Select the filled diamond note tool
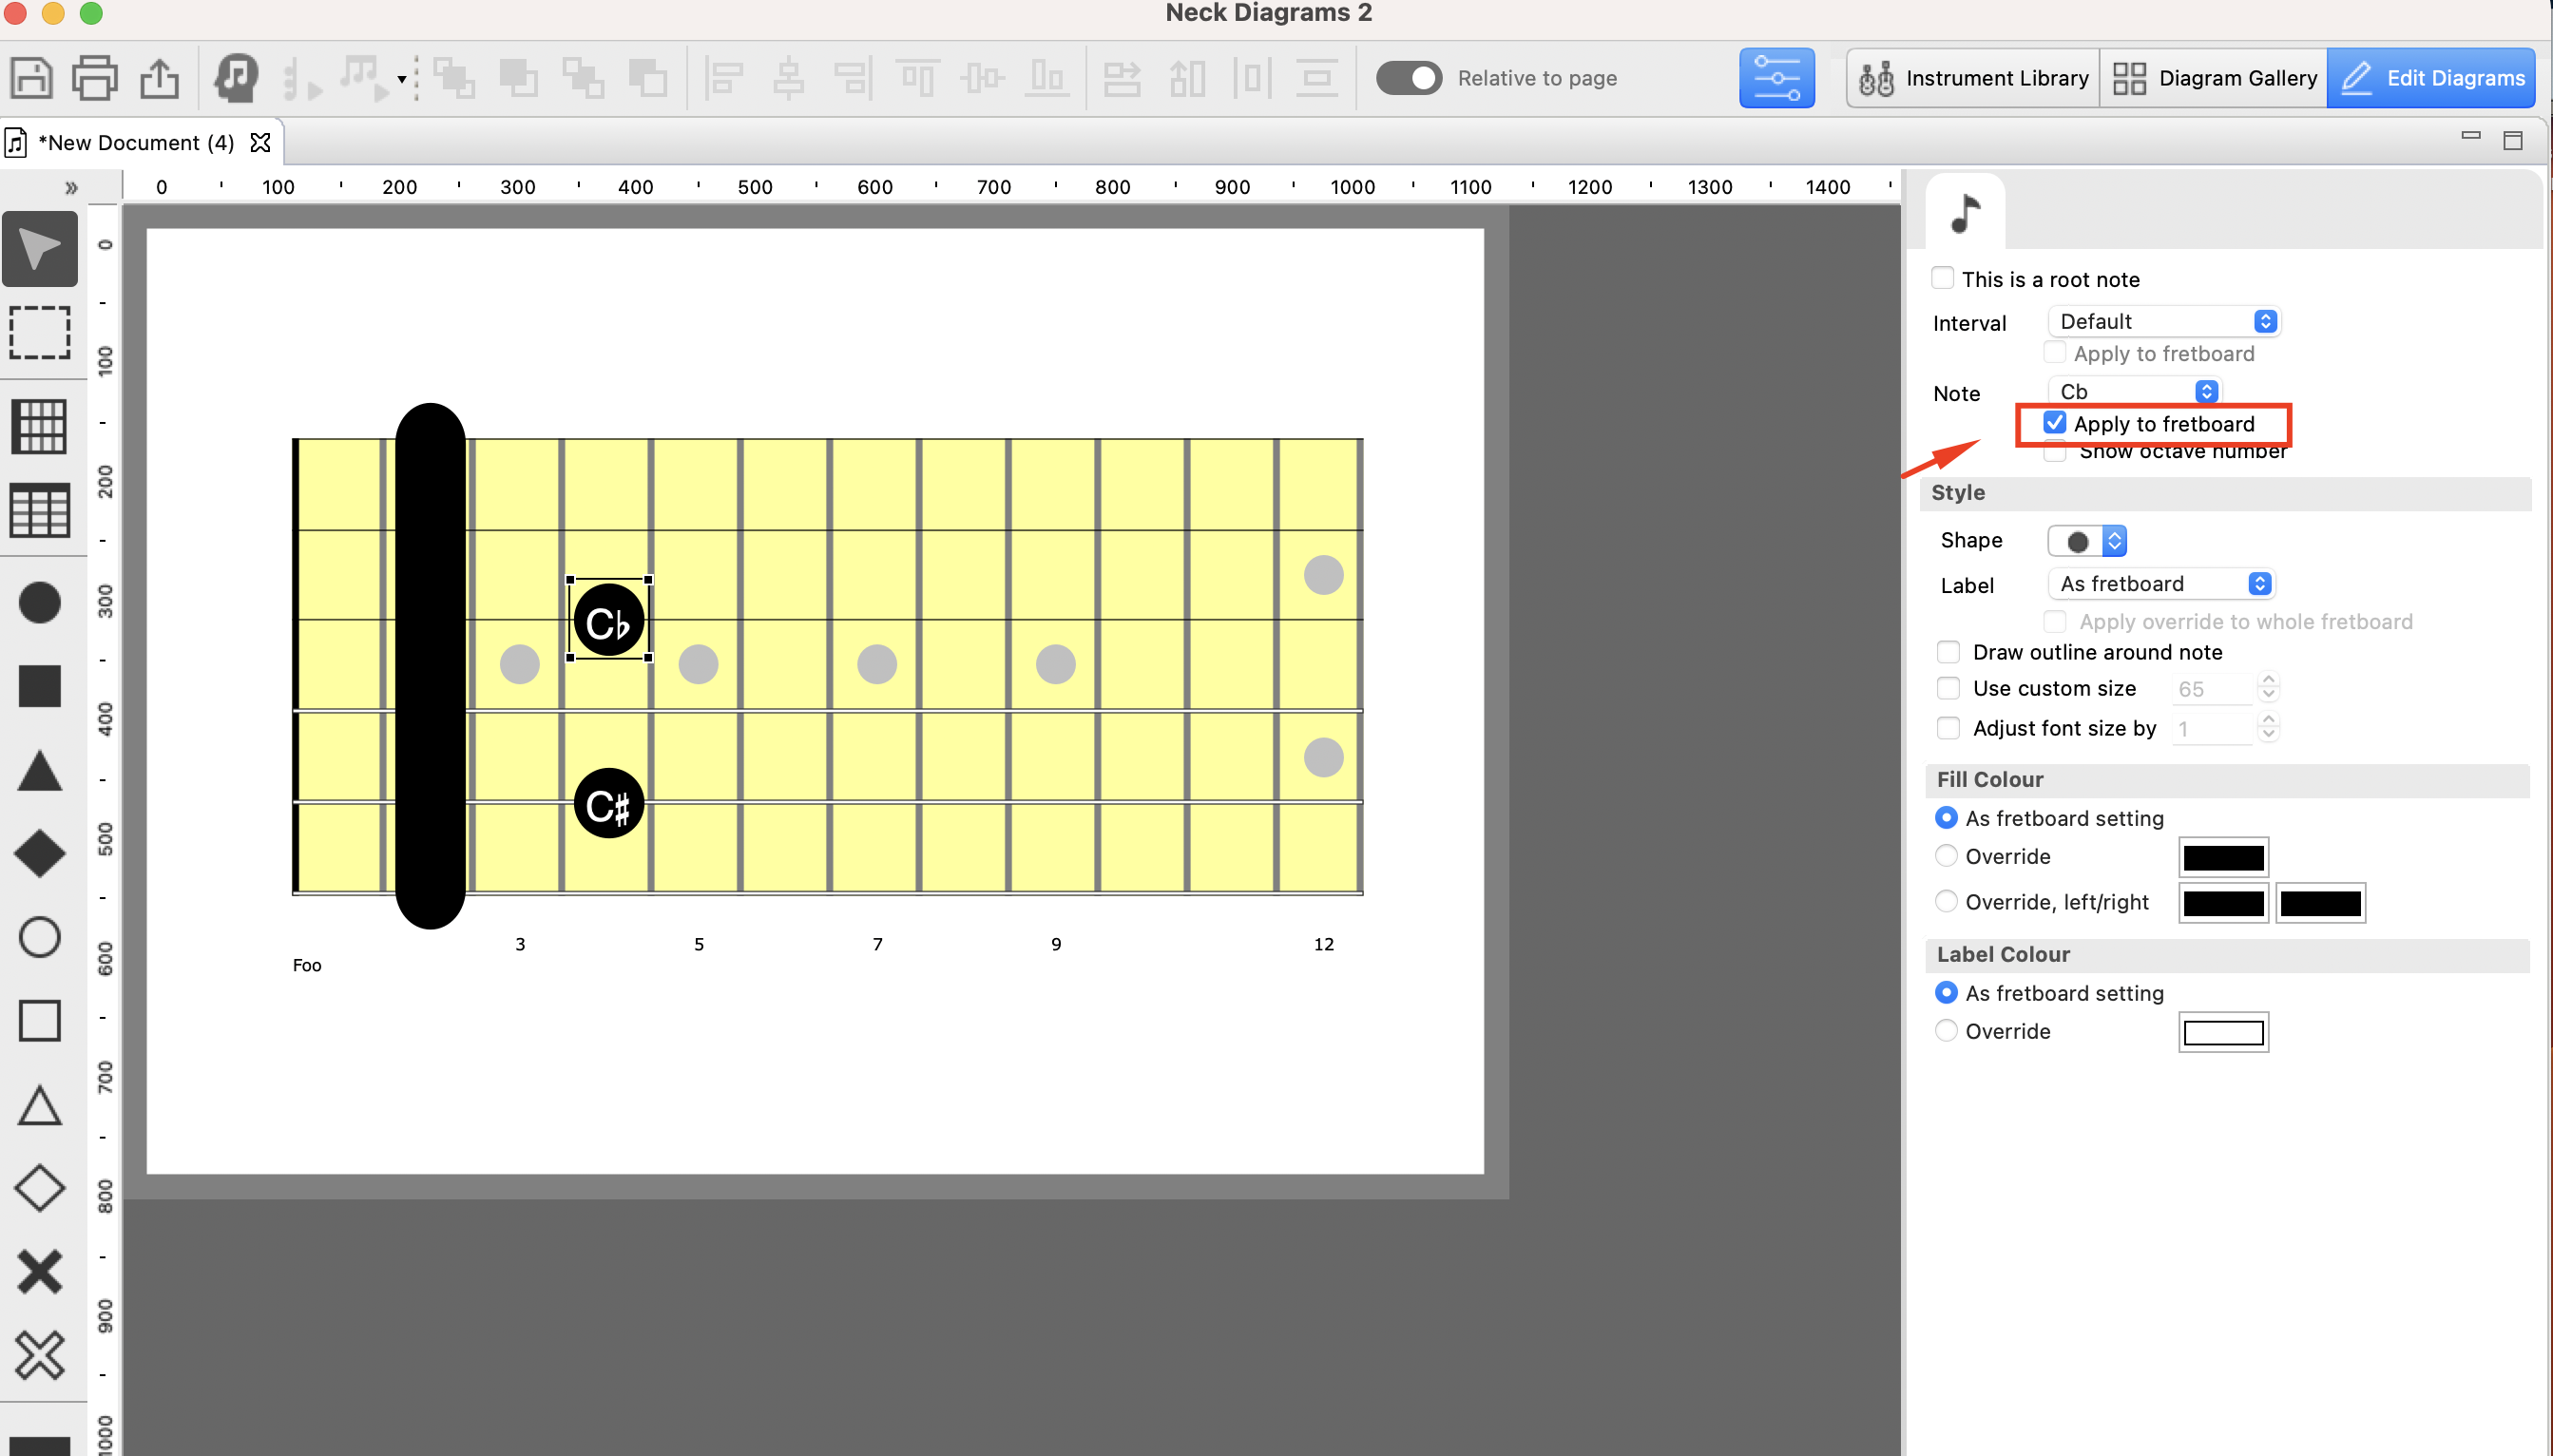This screenshot has width=2553, height=1456. [x=40, y=854]
